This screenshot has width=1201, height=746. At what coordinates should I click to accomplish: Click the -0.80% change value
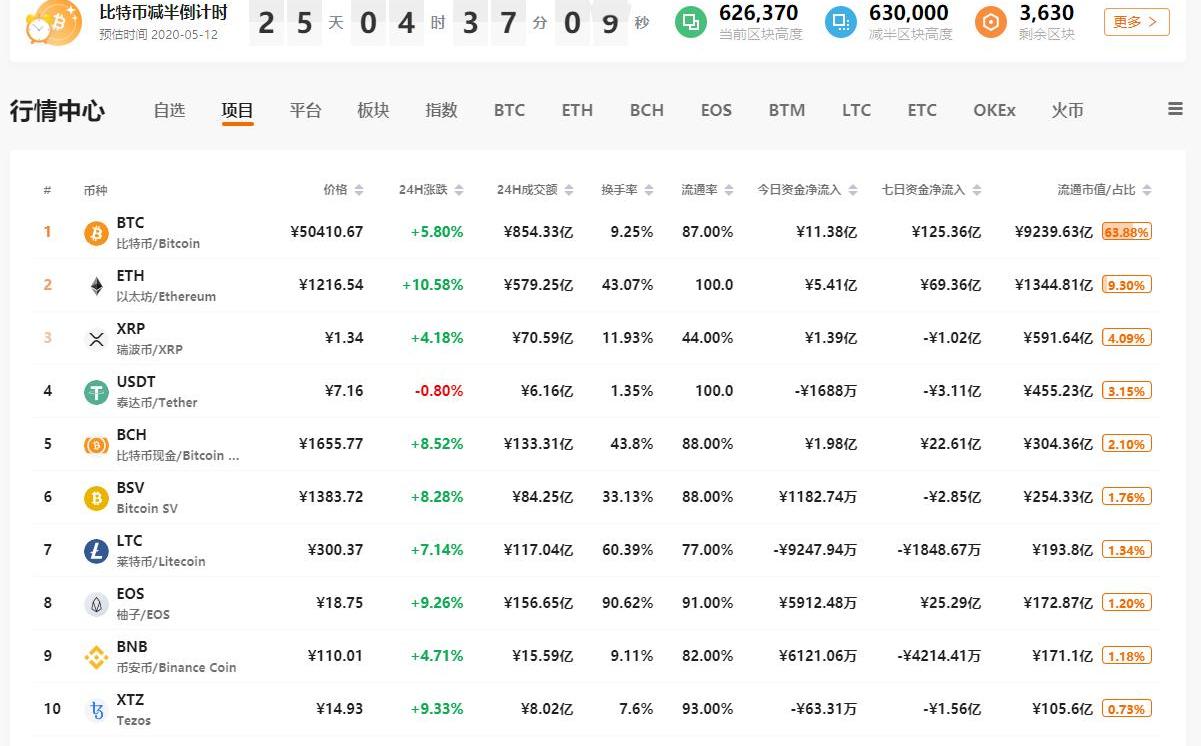[439, 391]
